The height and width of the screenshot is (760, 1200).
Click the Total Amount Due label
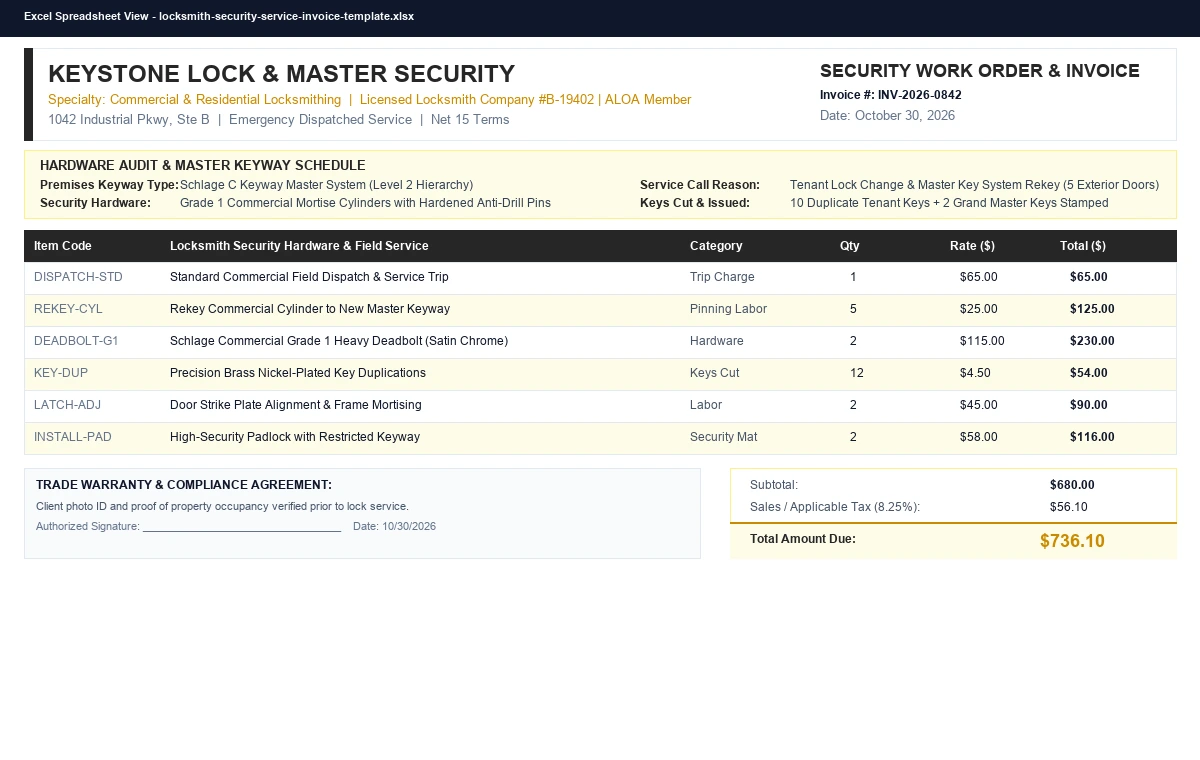803,539
